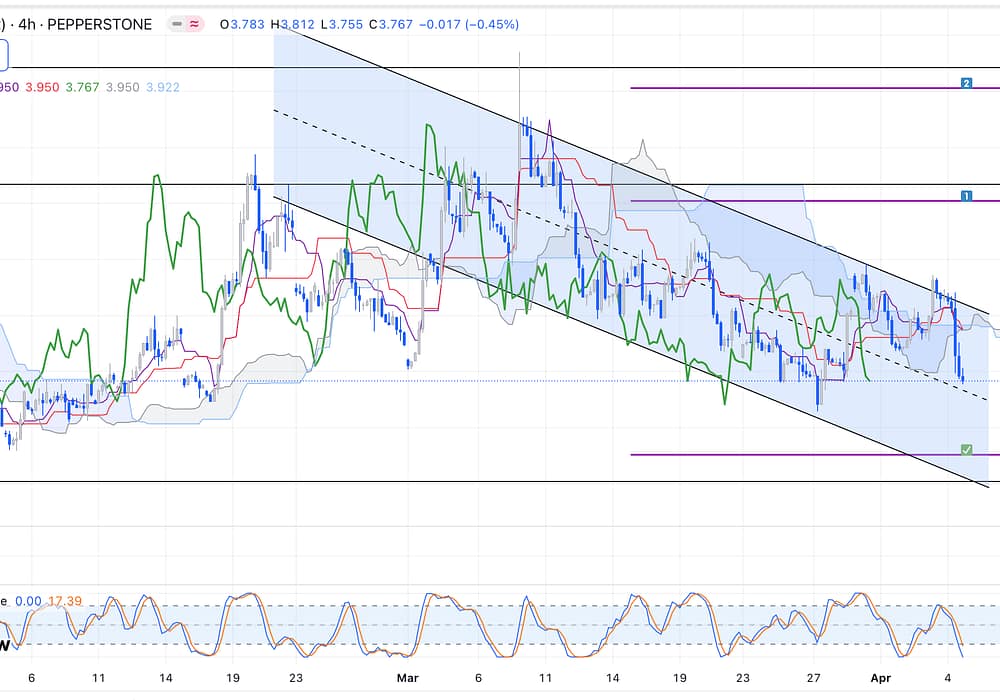Click the PEPPERSTONE broker name
Viewport: 1000px width, 700px height.
tap(100, 24)
